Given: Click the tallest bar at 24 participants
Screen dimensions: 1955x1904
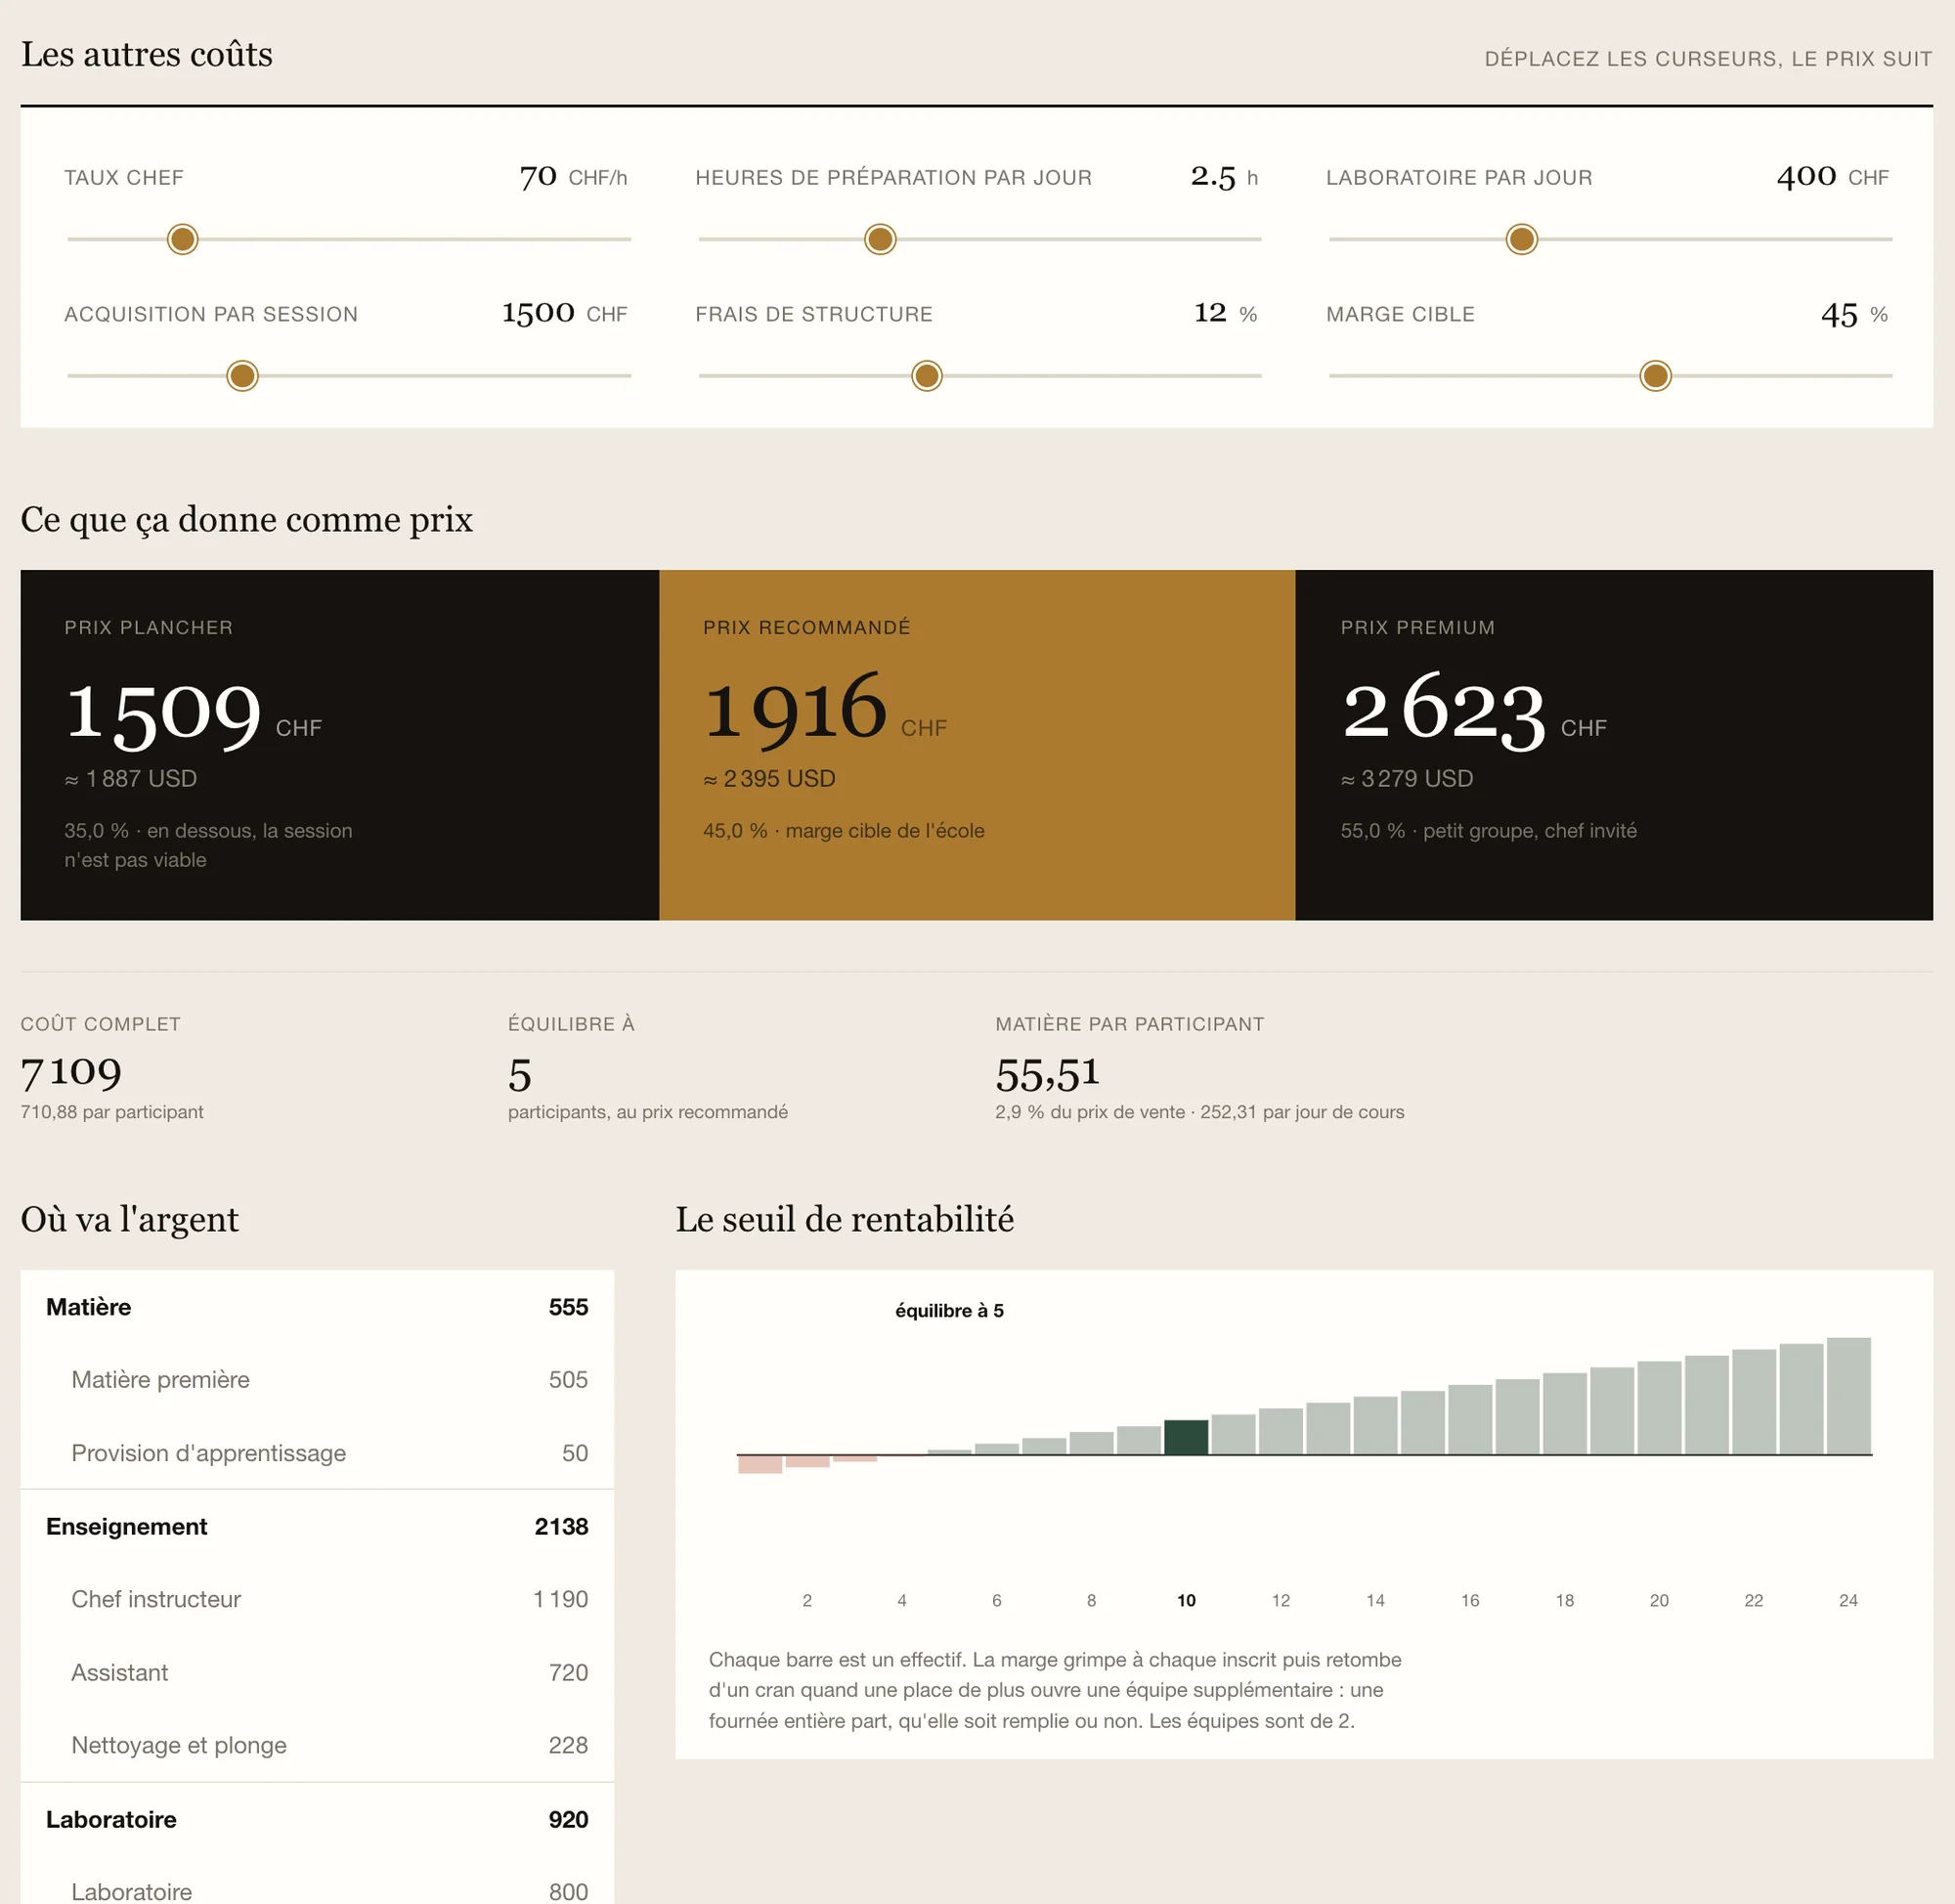Looking at the screenshot, I should [1848, 1396].
